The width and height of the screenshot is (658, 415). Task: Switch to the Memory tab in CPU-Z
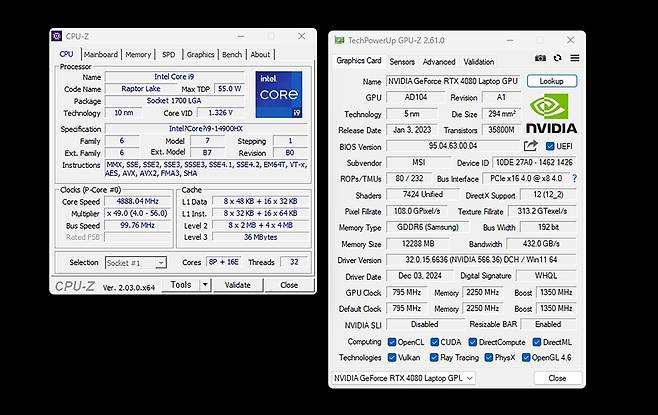coord(138,55)
